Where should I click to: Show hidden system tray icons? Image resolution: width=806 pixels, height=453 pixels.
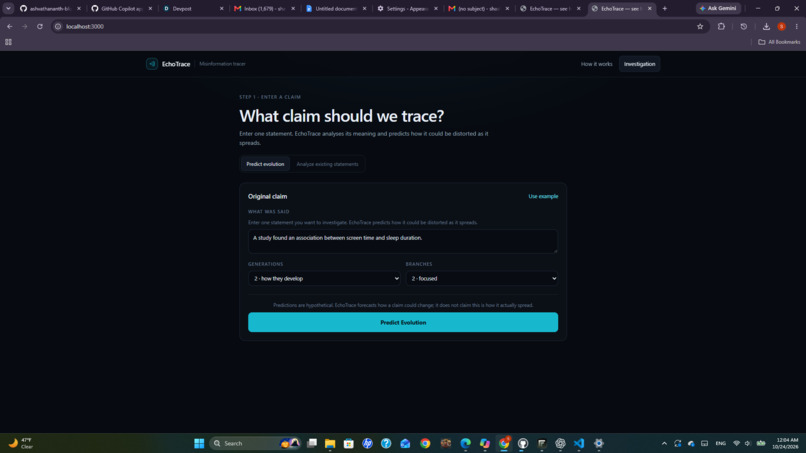pyautogui.click(x=664, y=443)
